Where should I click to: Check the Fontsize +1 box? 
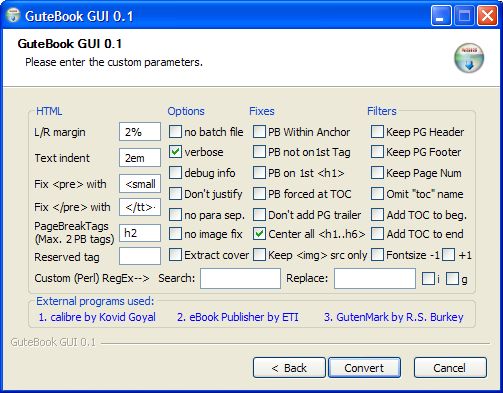coord(449,255)
